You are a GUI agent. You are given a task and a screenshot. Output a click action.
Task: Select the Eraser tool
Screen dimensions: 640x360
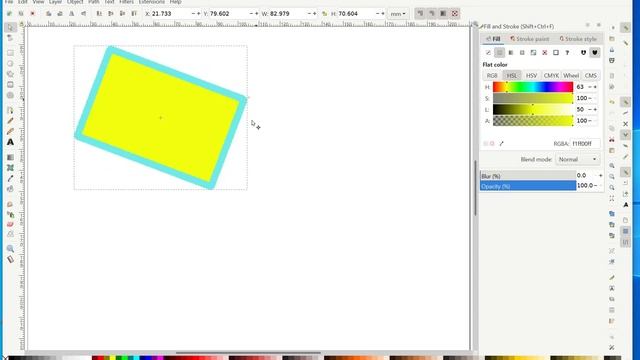[x=10, y=224]
